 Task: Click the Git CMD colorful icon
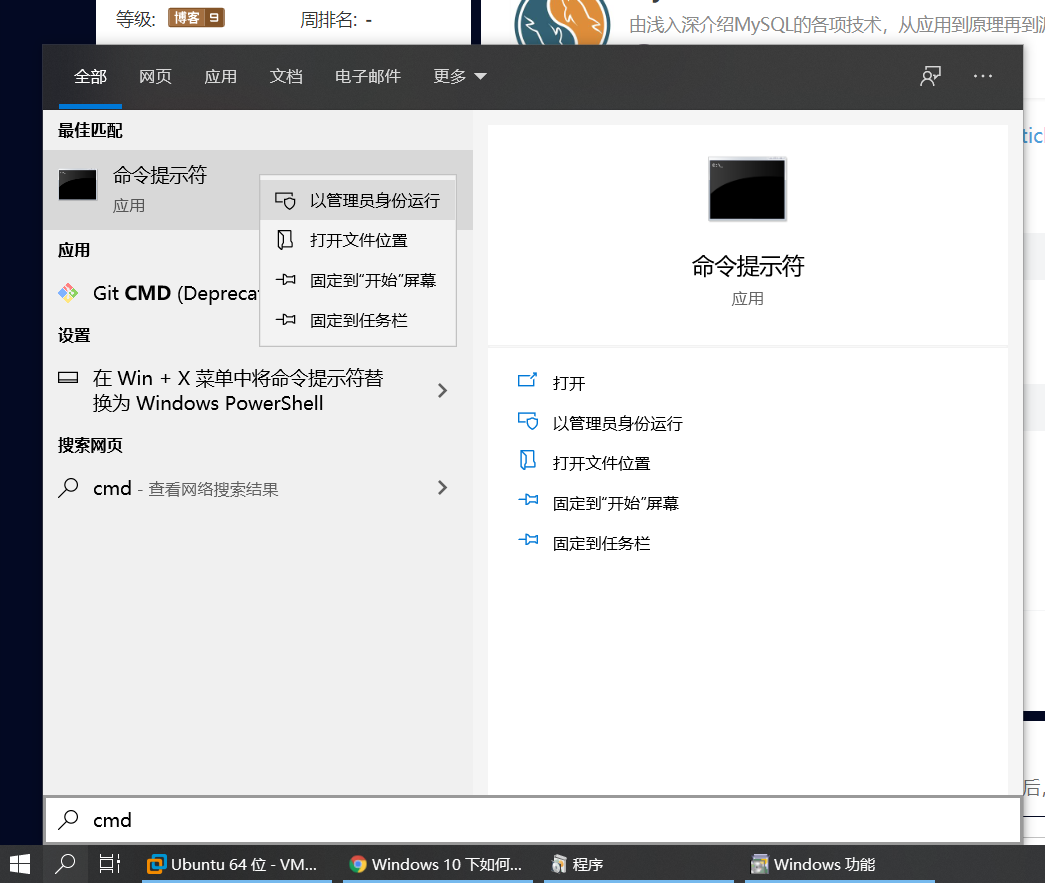(x=68, y=293)
